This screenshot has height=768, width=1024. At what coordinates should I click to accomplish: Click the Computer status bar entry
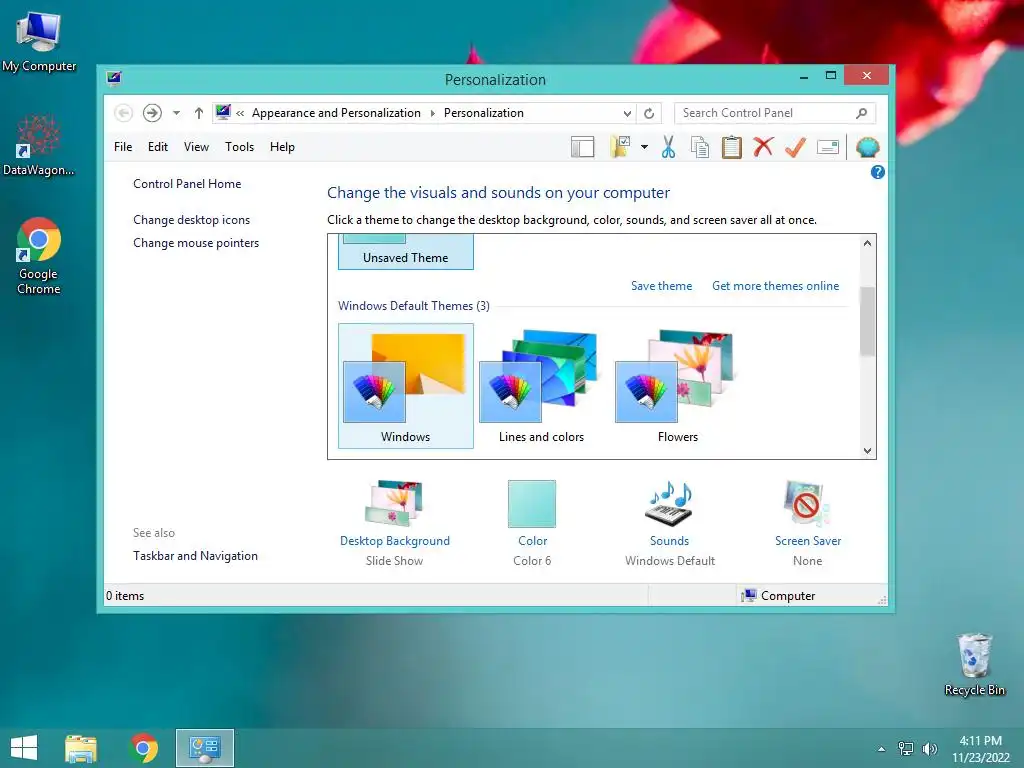(x=778, y=596)
